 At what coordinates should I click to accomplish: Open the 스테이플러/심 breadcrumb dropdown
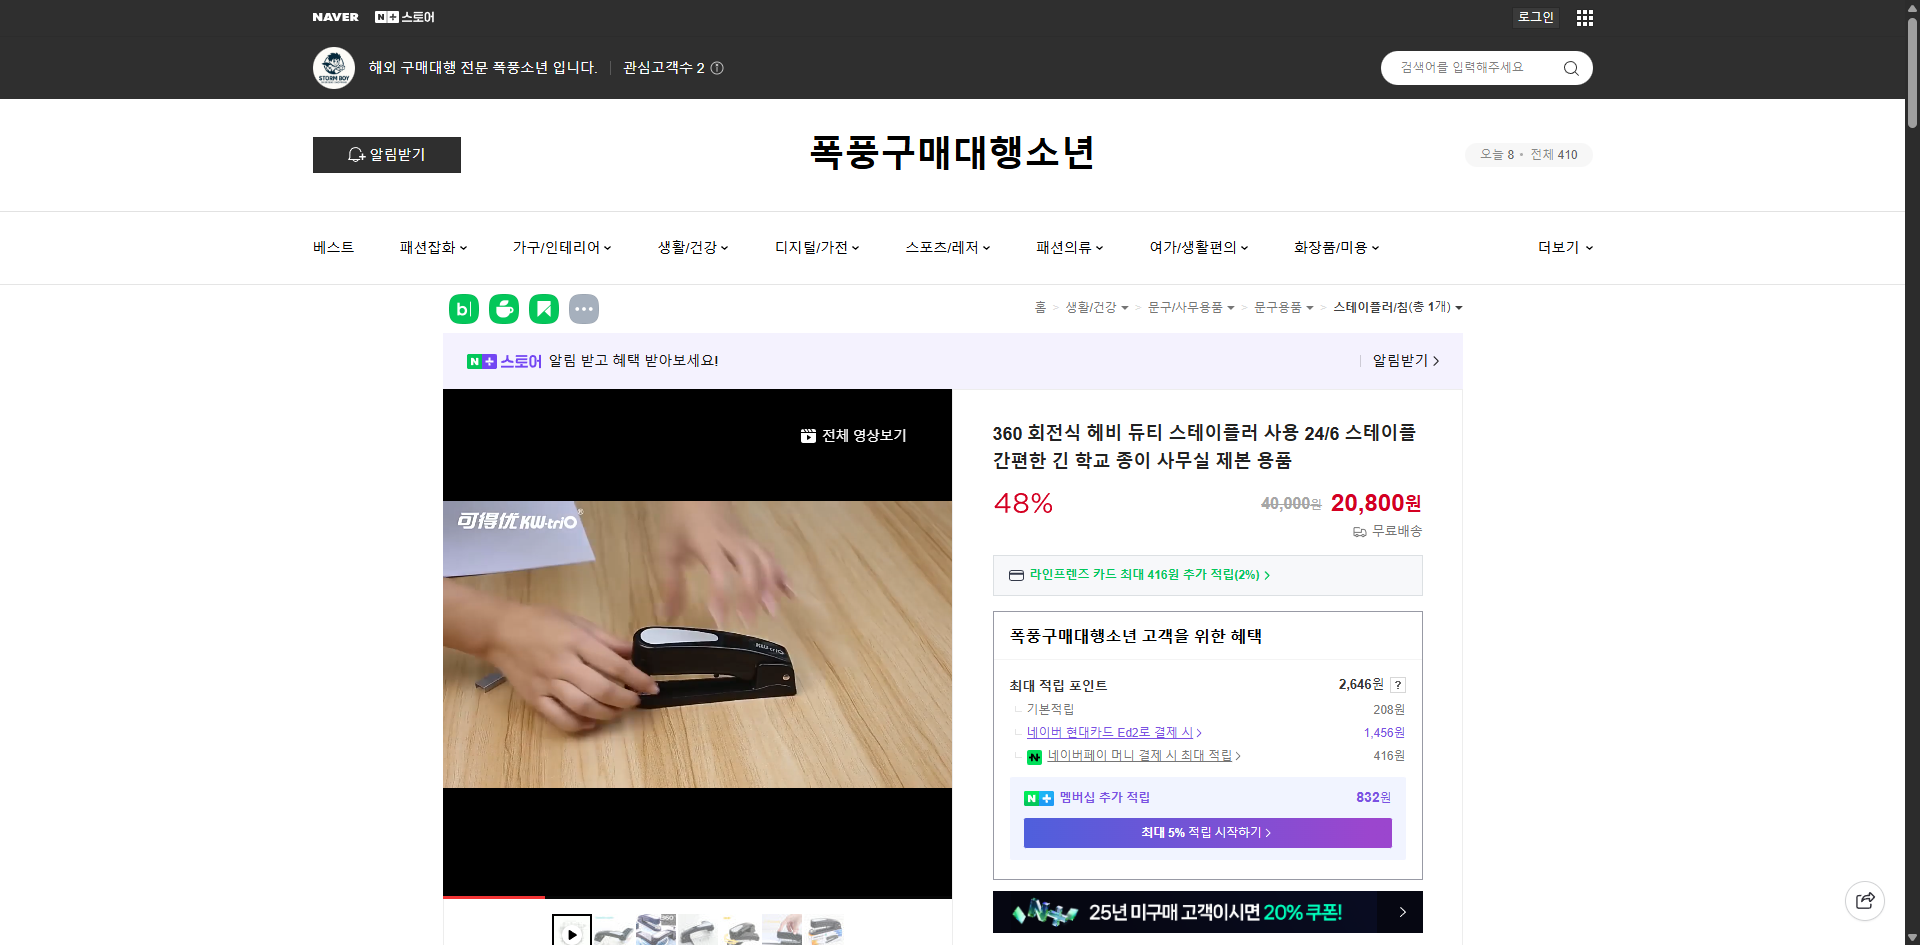1459,307
